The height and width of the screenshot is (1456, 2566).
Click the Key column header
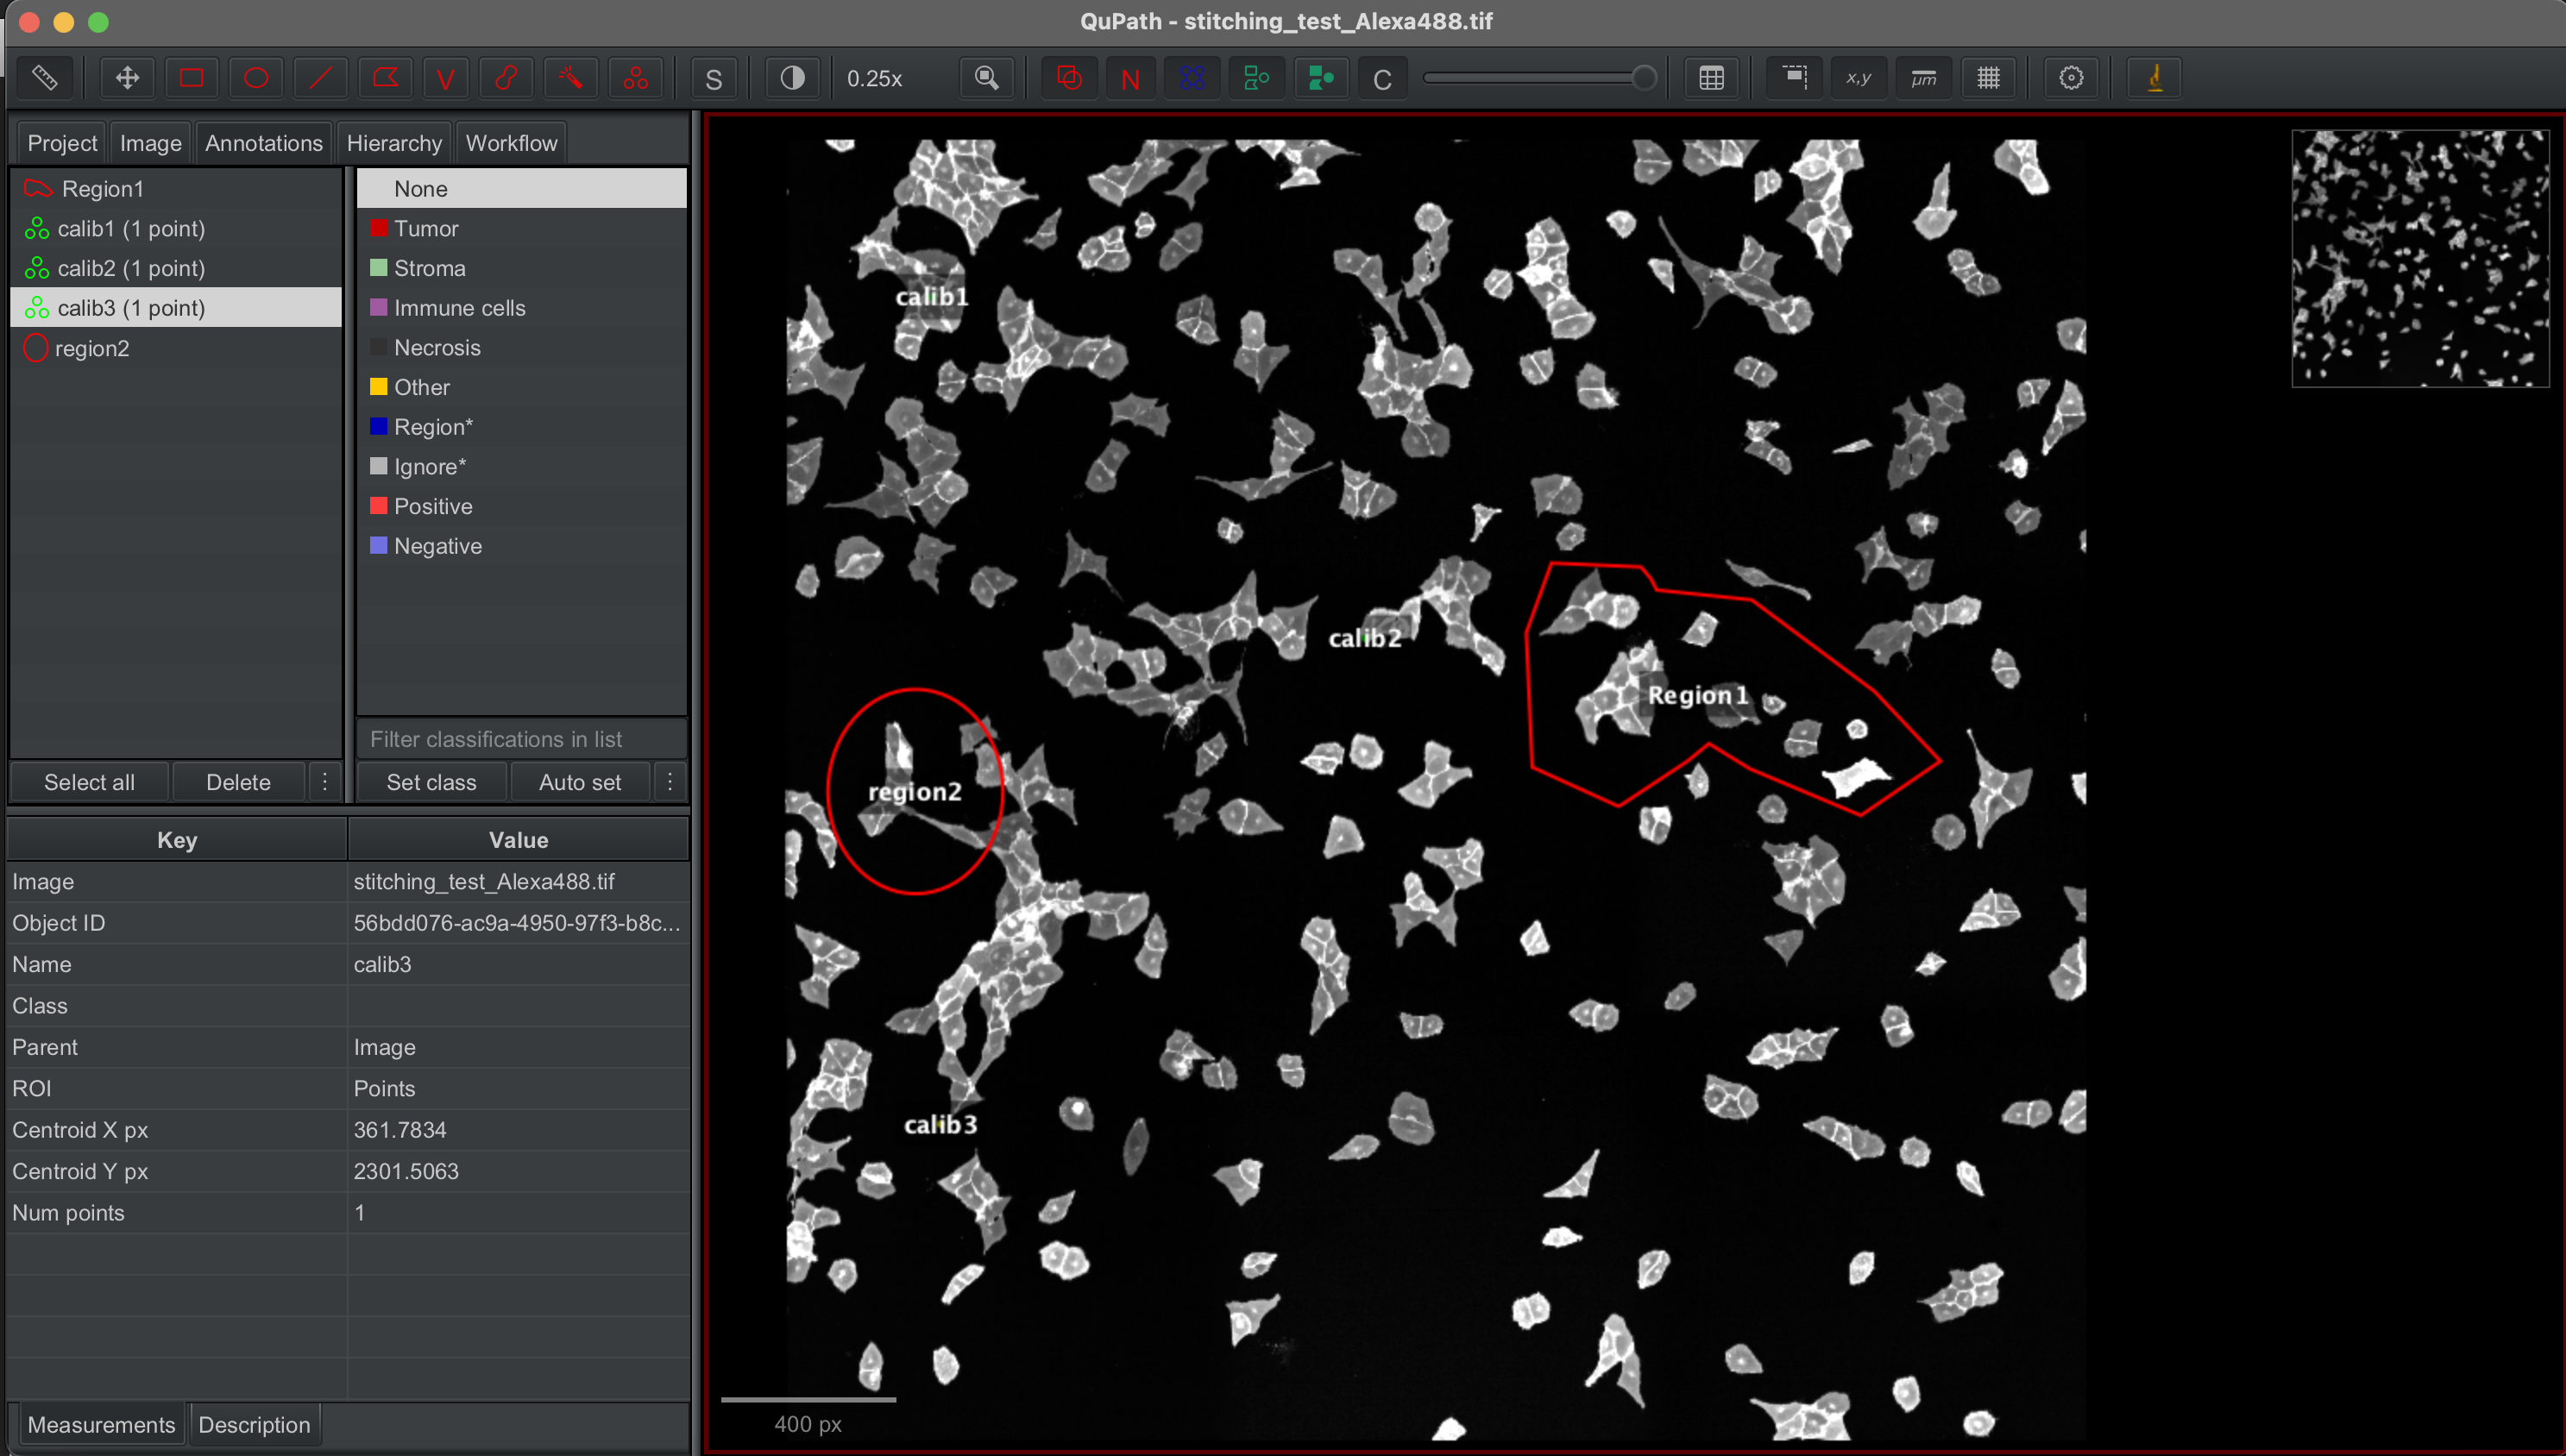point(177,840)
